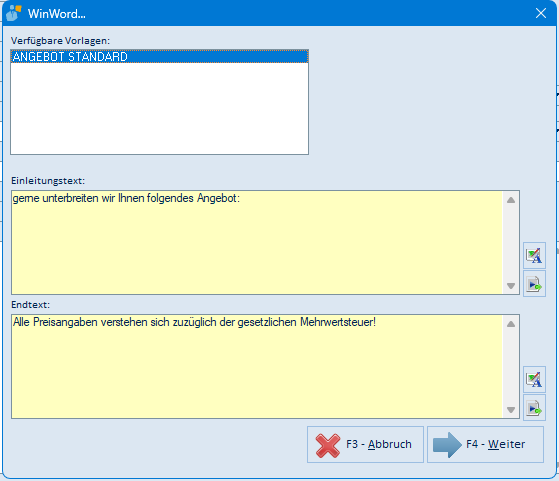Cancel with the F3 - Abbruch button
The image size is (559, 481).
coord(365,444)
